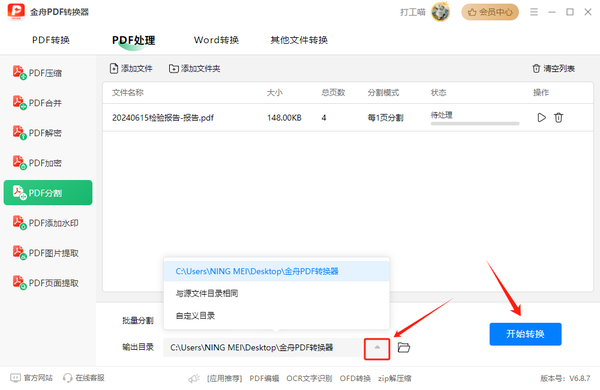Switch to Word转换 tab

[216, 40]
